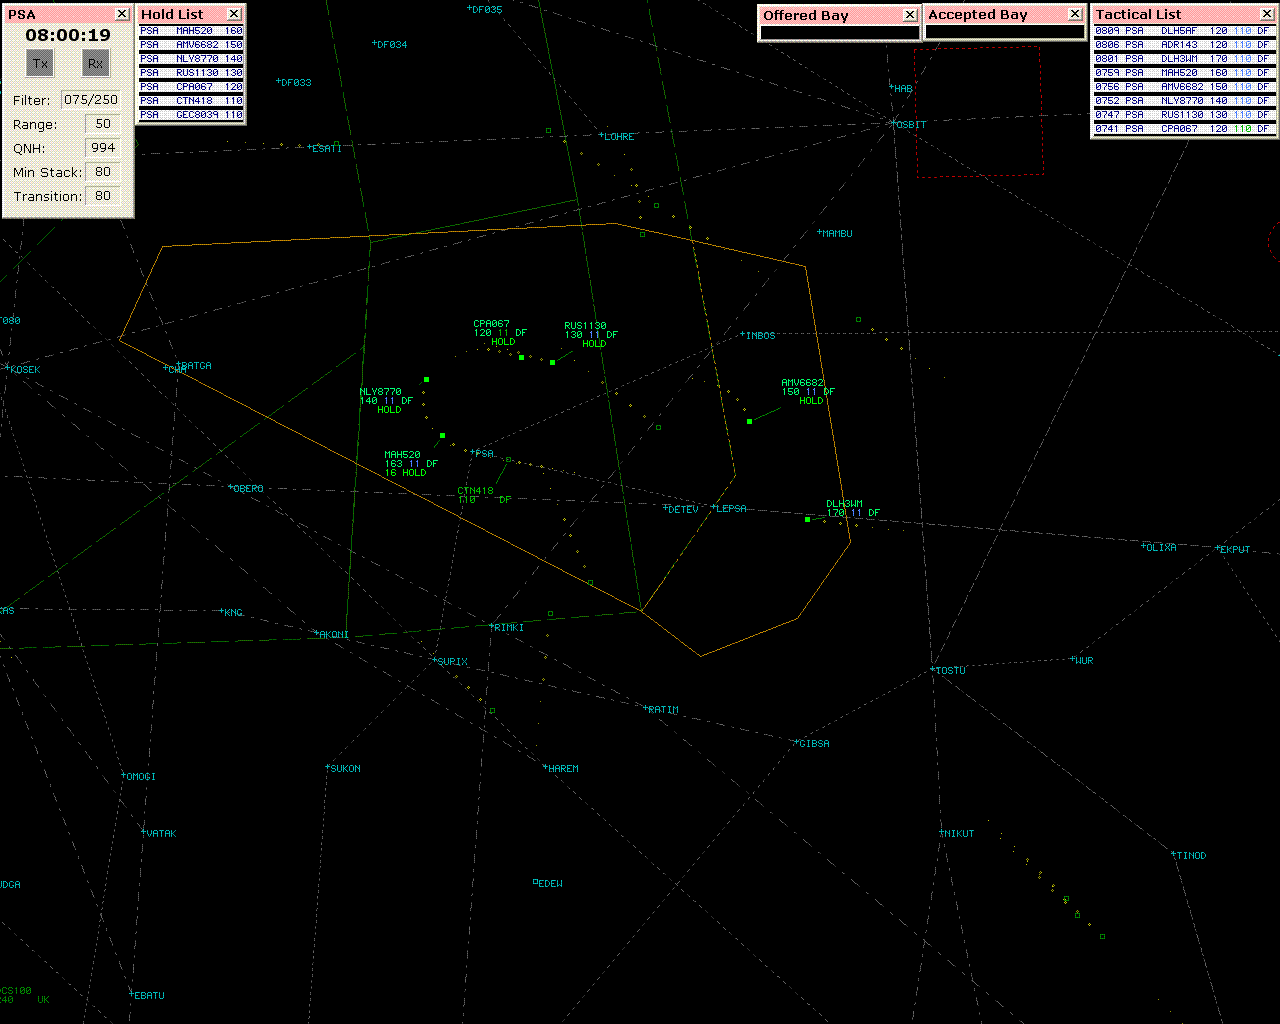Select 0752 NLY8770 row in Tactical List

pos(1182,101)
